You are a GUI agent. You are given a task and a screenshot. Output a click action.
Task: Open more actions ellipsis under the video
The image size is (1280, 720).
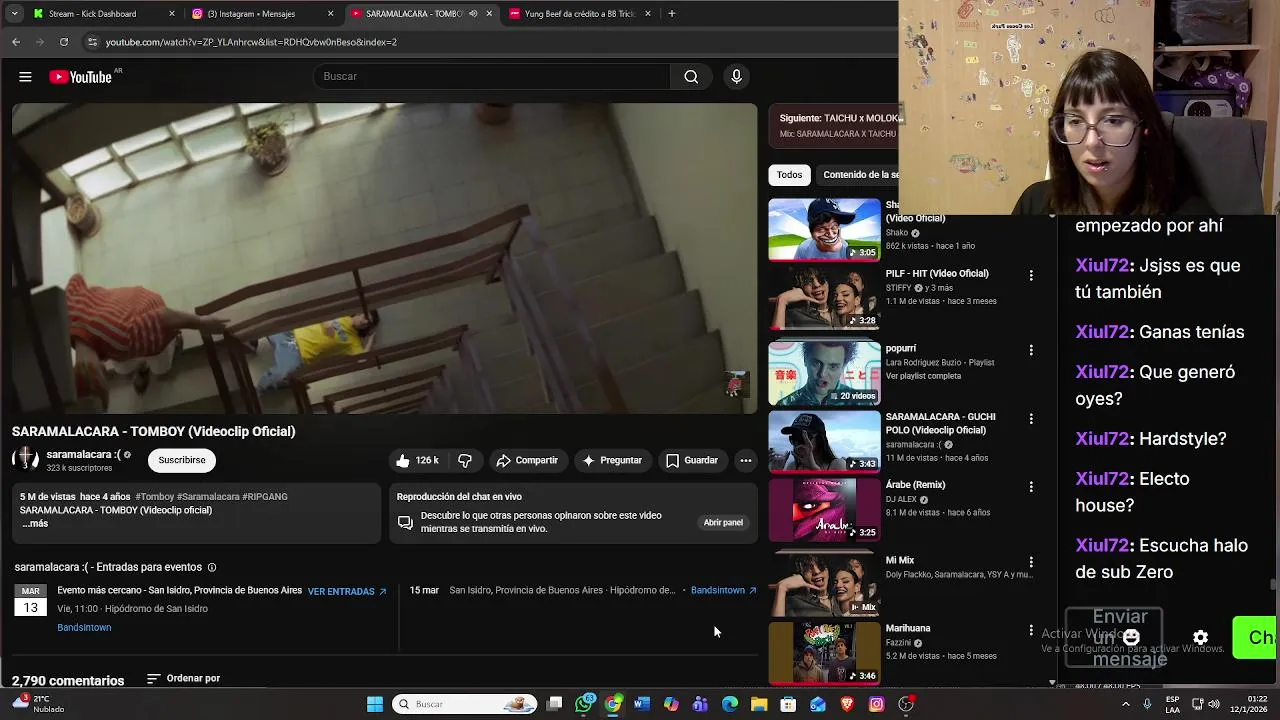click(745, 460)
